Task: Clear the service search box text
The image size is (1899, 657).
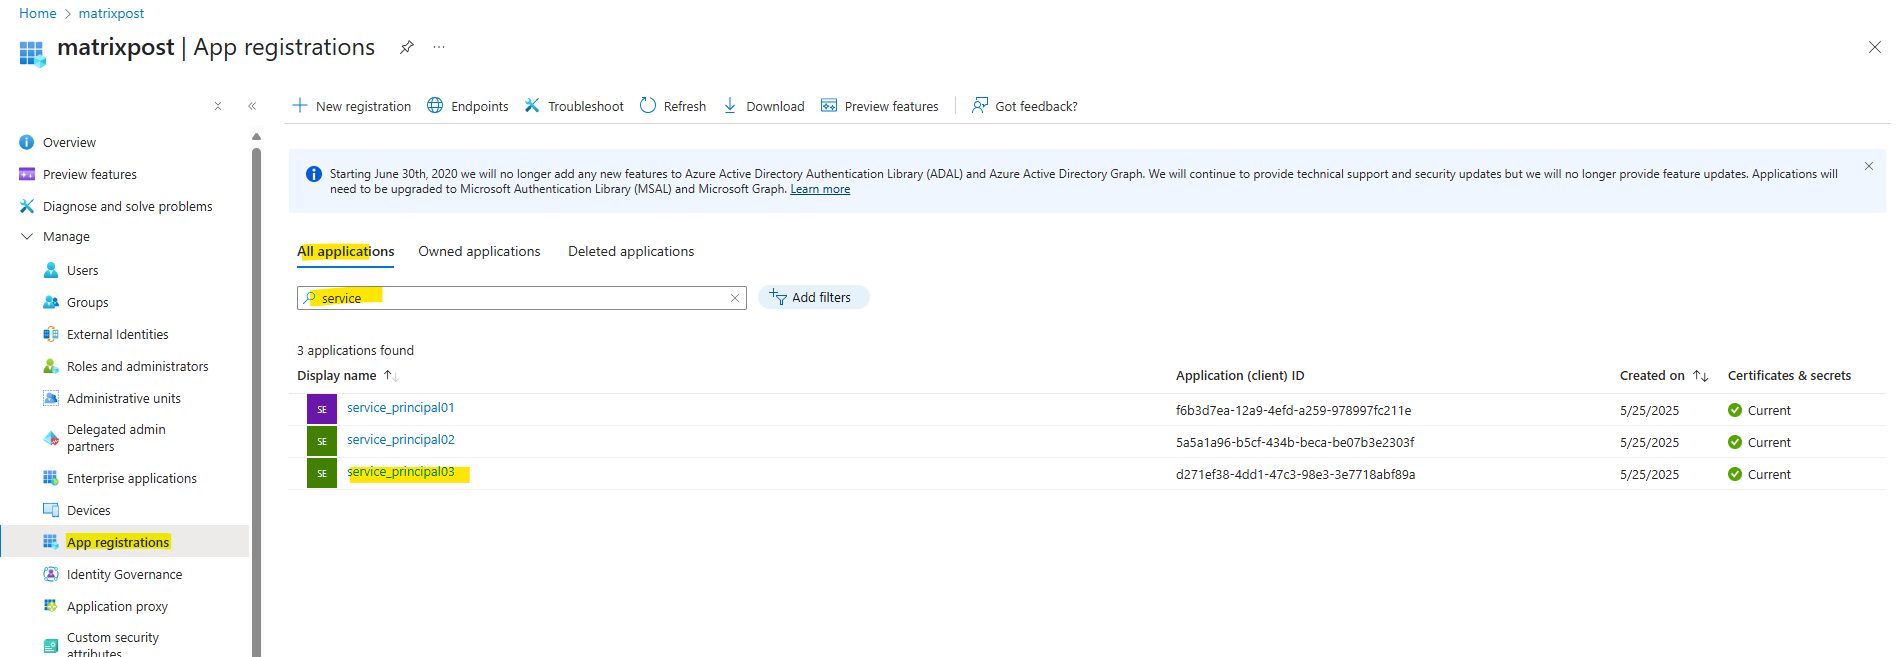Action: [x=735, y=298]
